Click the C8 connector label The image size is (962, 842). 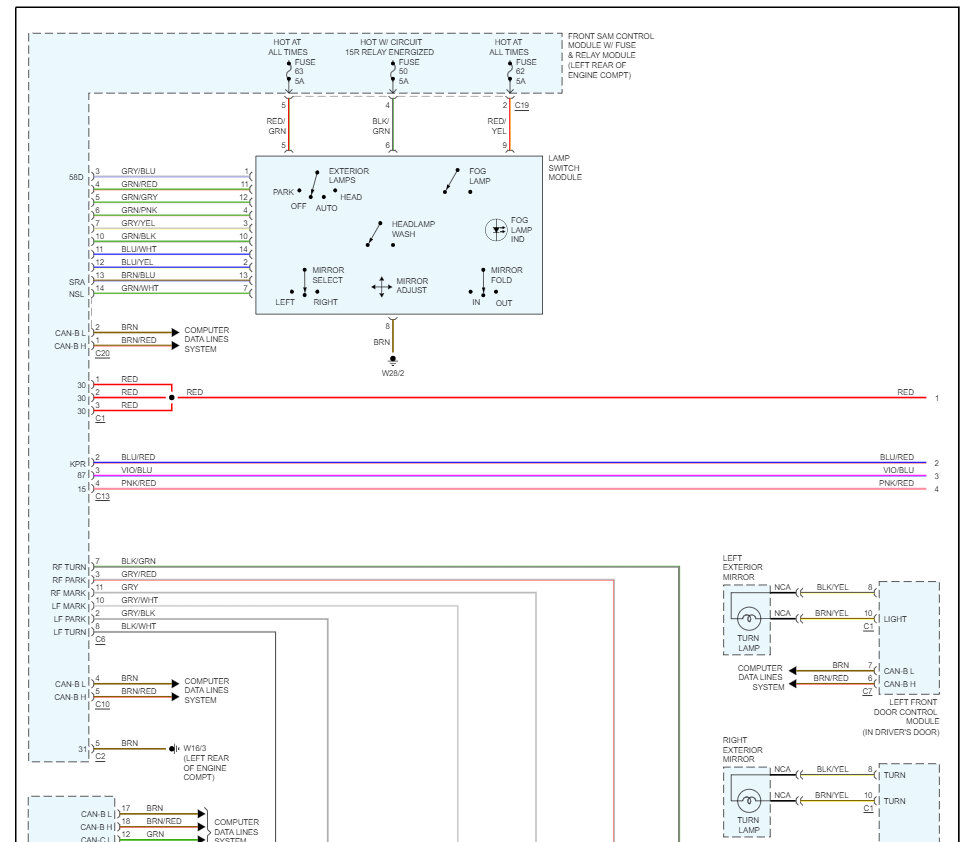point(101,639)
